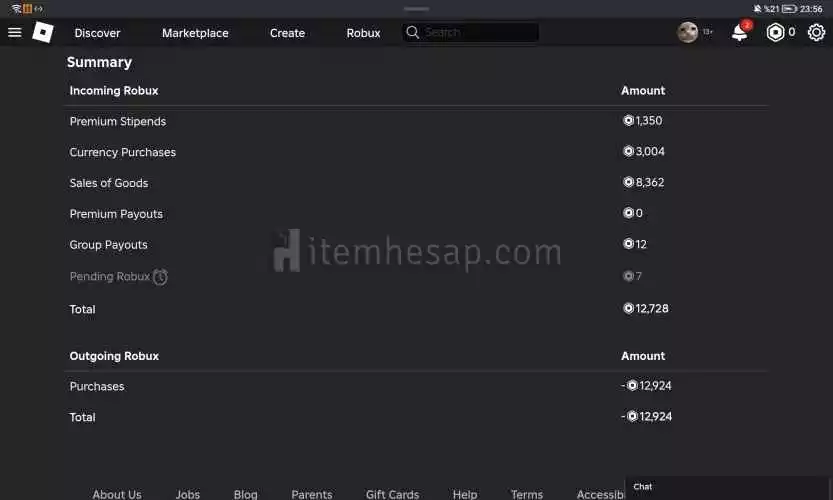Open the Create page

pos(287,33)
